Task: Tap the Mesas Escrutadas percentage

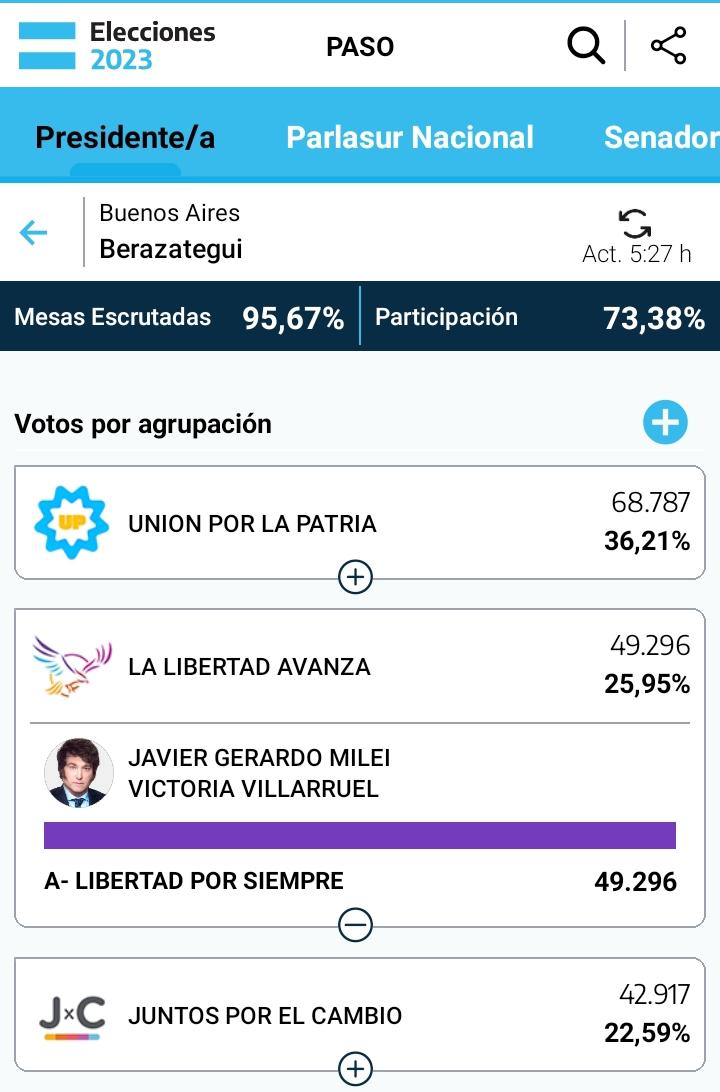Action: (293, 318)
